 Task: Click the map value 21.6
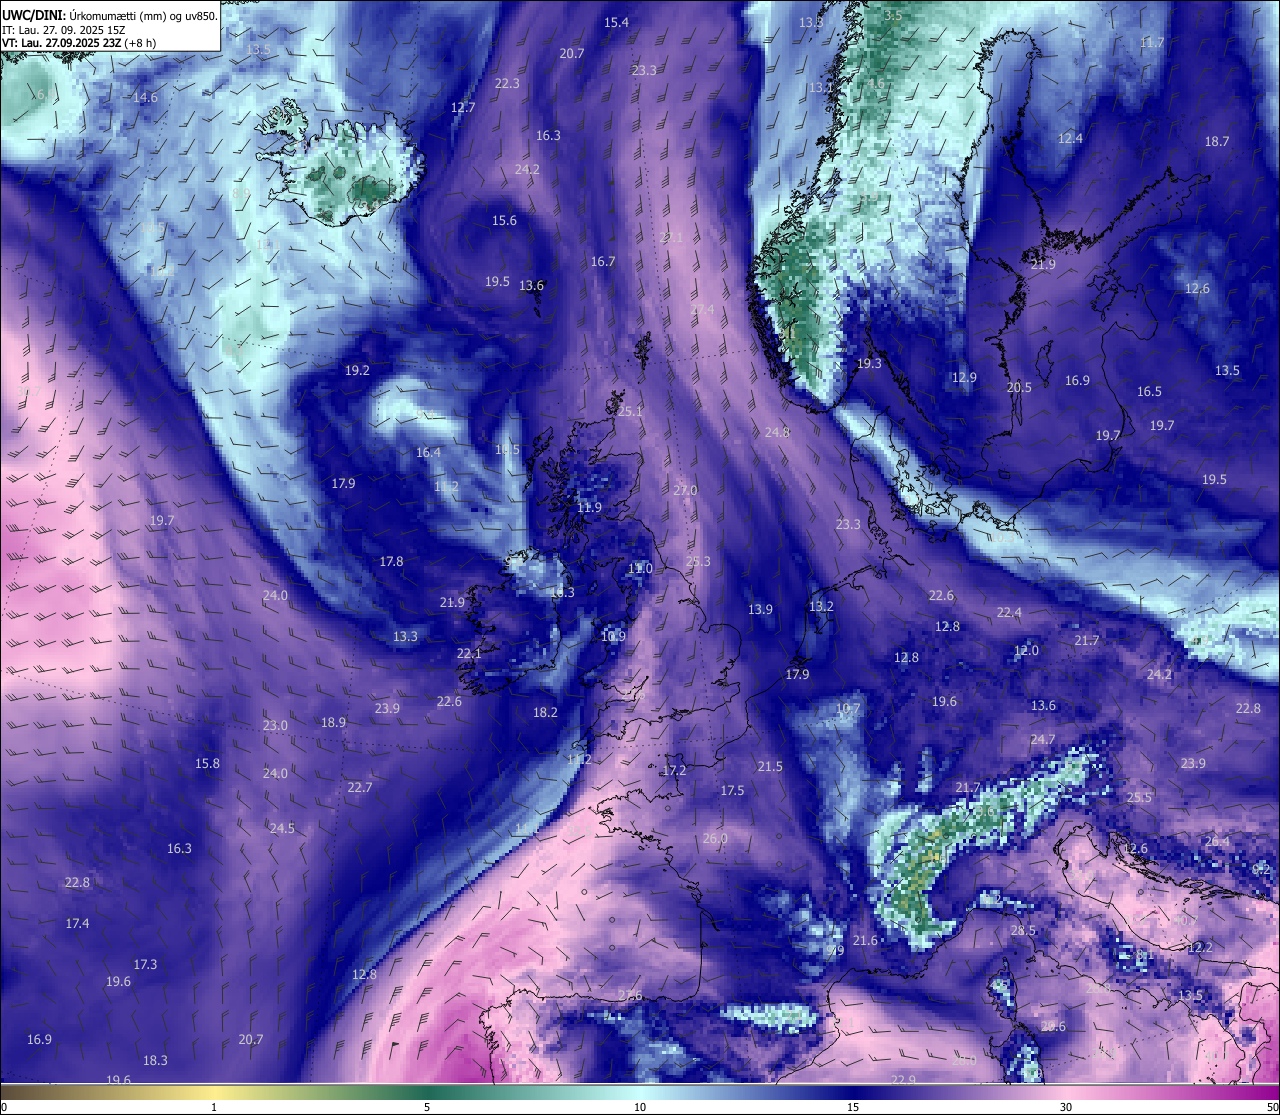[865, 940]
